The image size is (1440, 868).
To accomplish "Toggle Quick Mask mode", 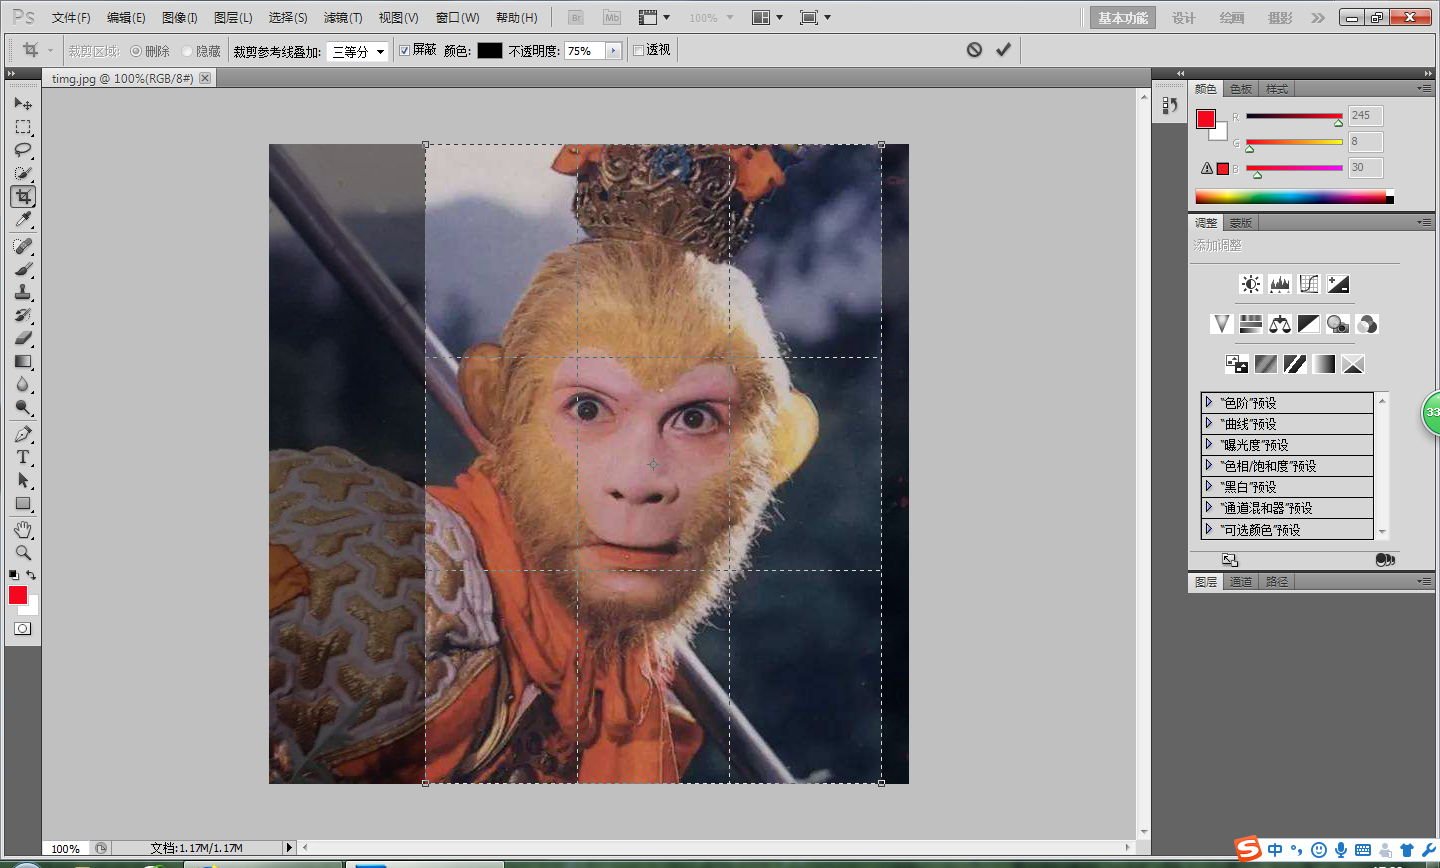I will coord(23,629).
